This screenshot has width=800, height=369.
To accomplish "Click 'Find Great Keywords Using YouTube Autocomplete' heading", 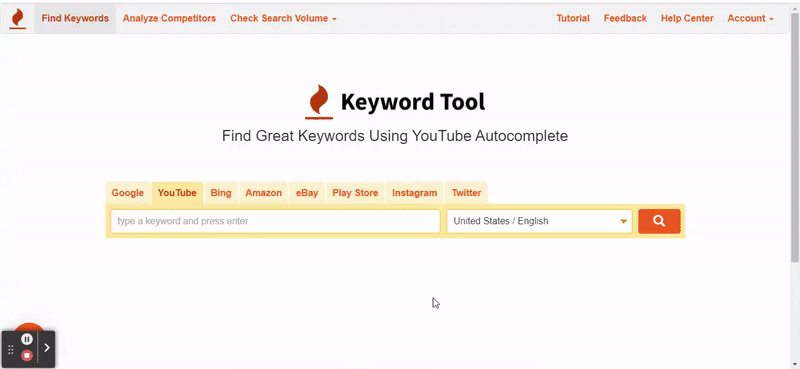I will click(x=395, y=136).
